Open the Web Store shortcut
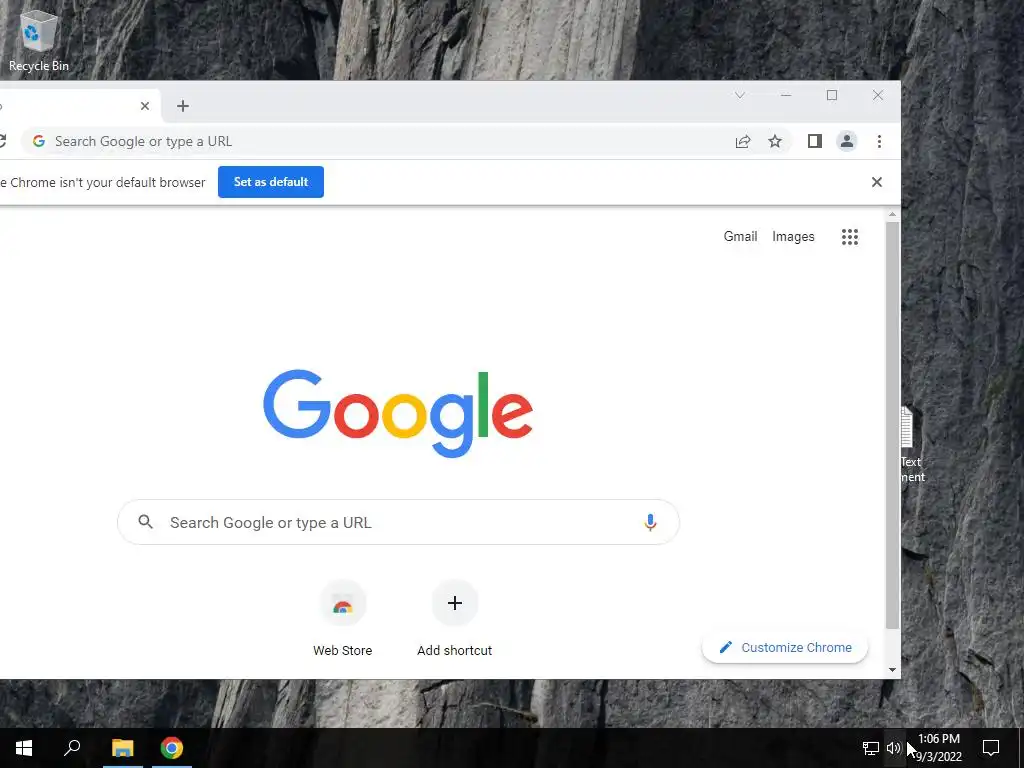 click(342, 618)
